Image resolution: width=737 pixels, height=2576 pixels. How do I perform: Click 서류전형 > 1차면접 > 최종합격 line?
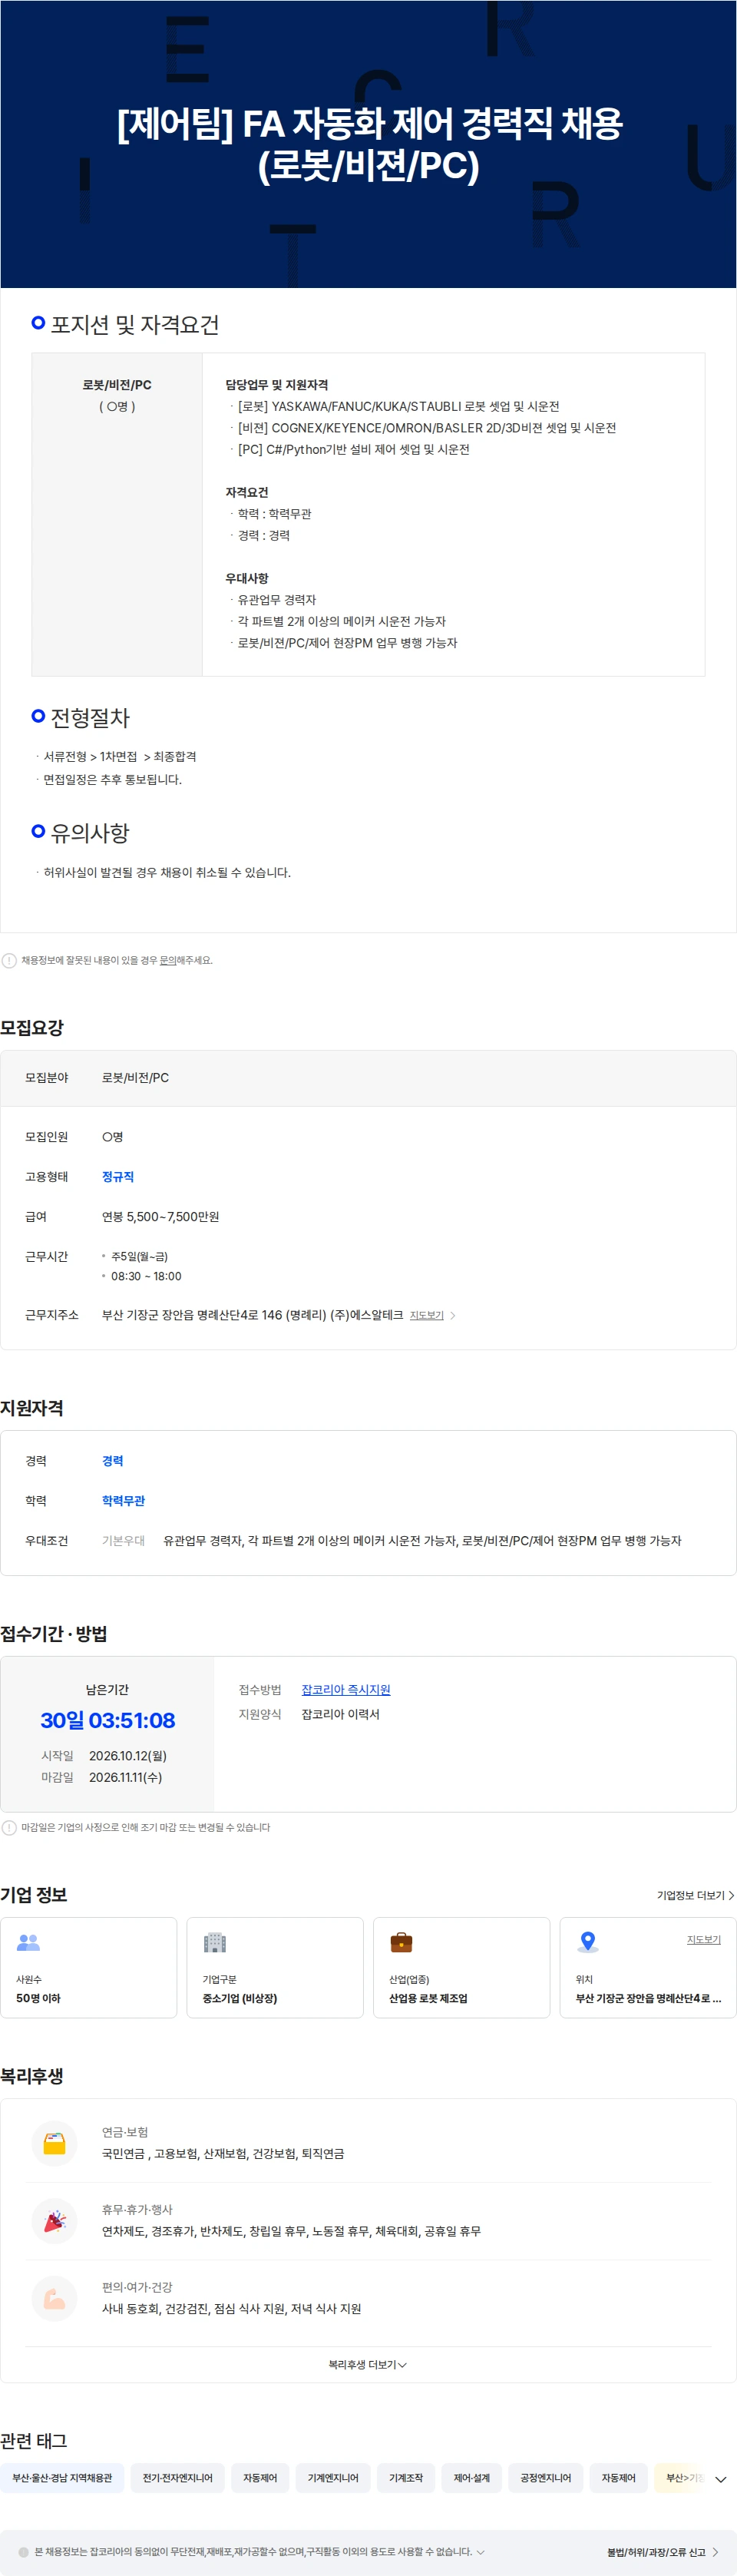point(120,756)
